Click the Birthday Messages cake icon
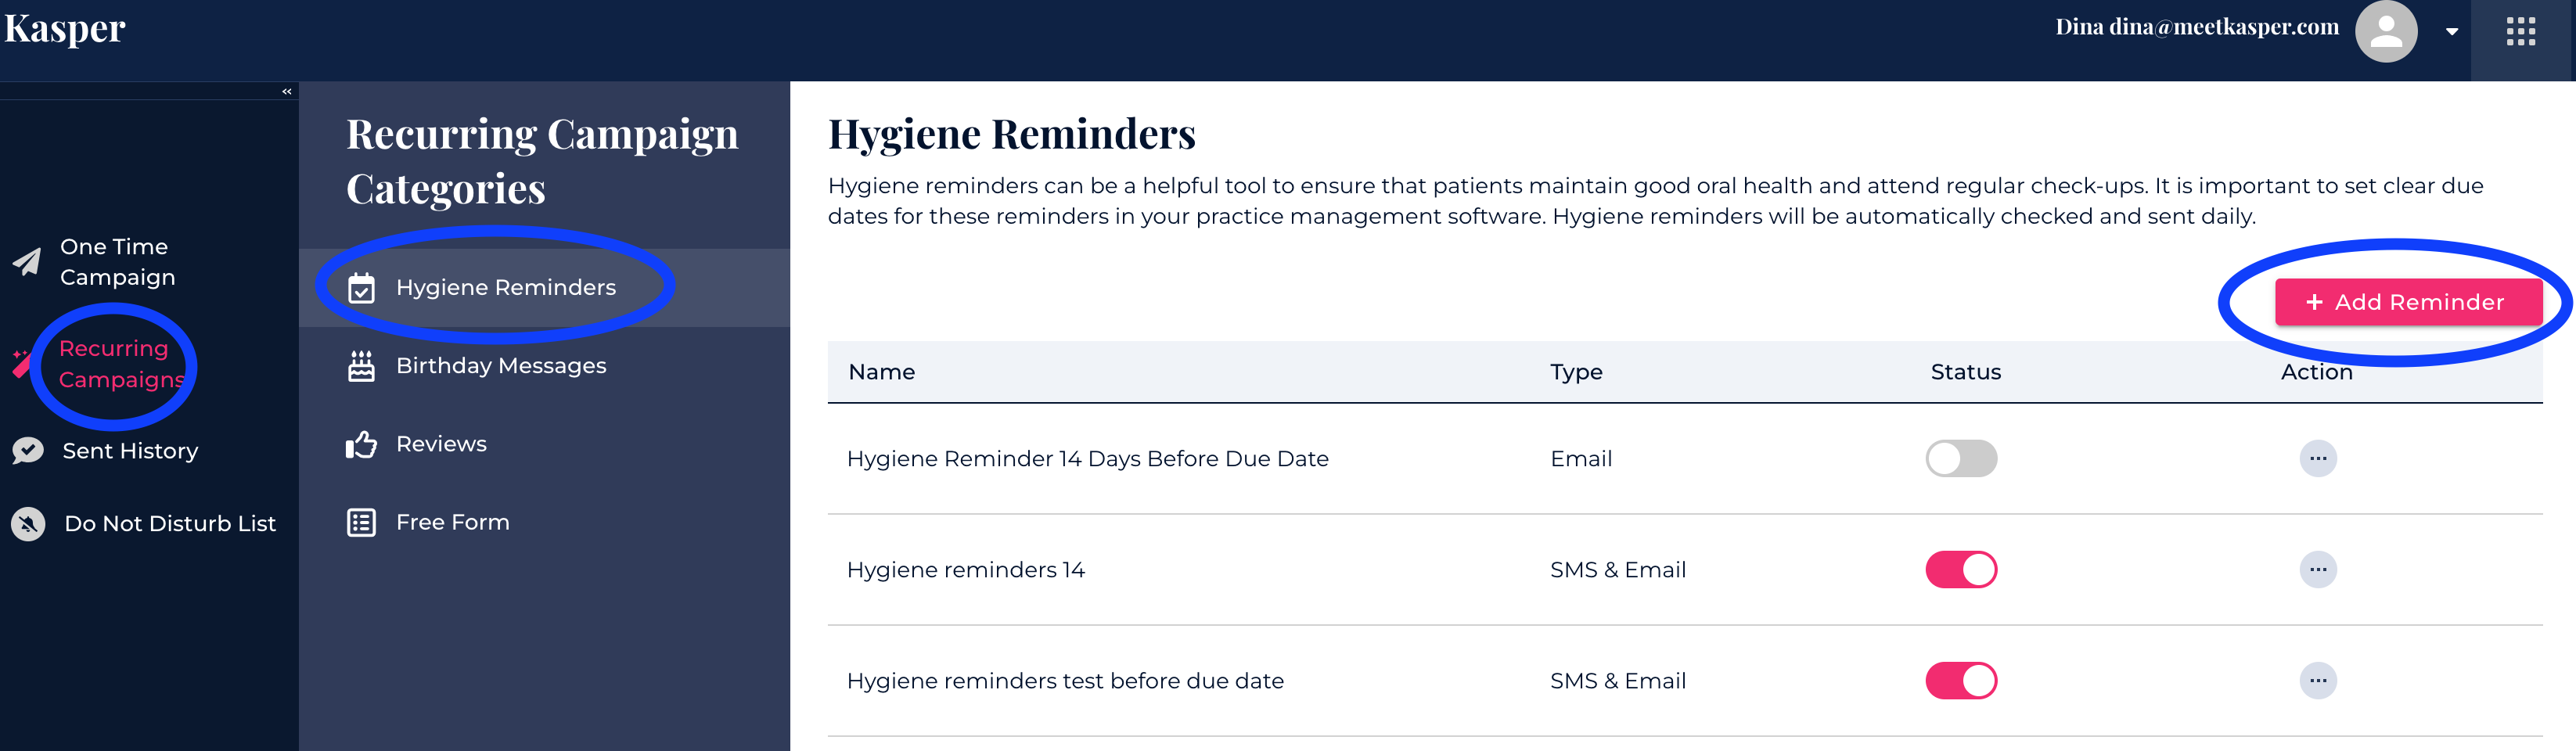The width and height of the screenshot is (2576, 751). (x=361, y=366)
